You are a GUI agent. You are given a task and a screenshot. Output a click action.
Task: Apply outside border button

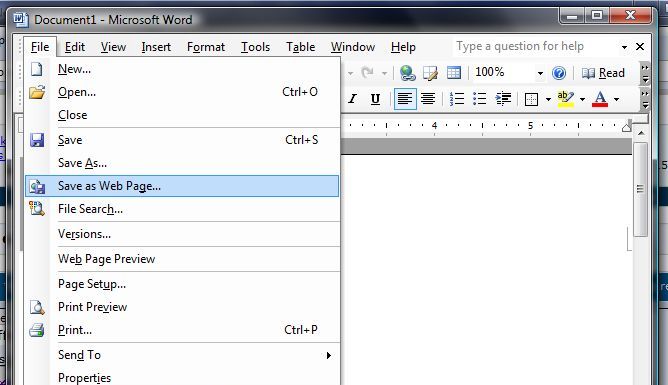pos(531,99)
